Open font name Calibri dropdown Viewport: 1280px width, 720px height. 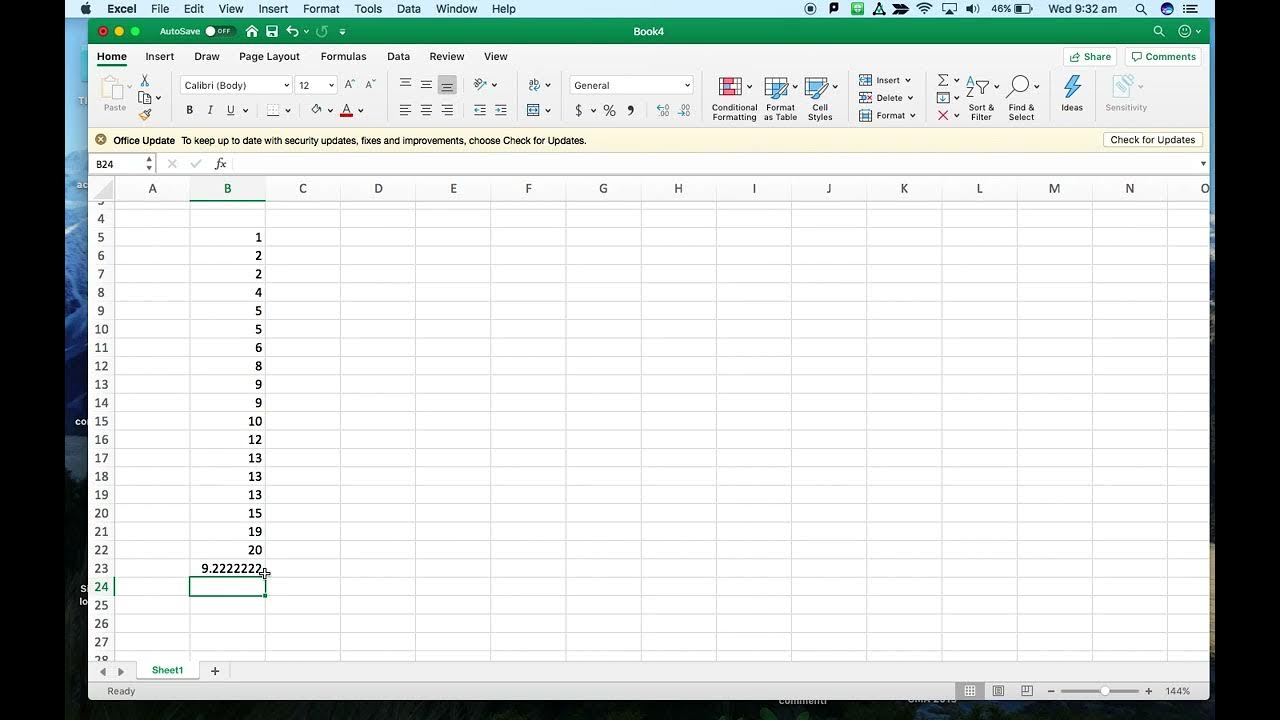287,86
